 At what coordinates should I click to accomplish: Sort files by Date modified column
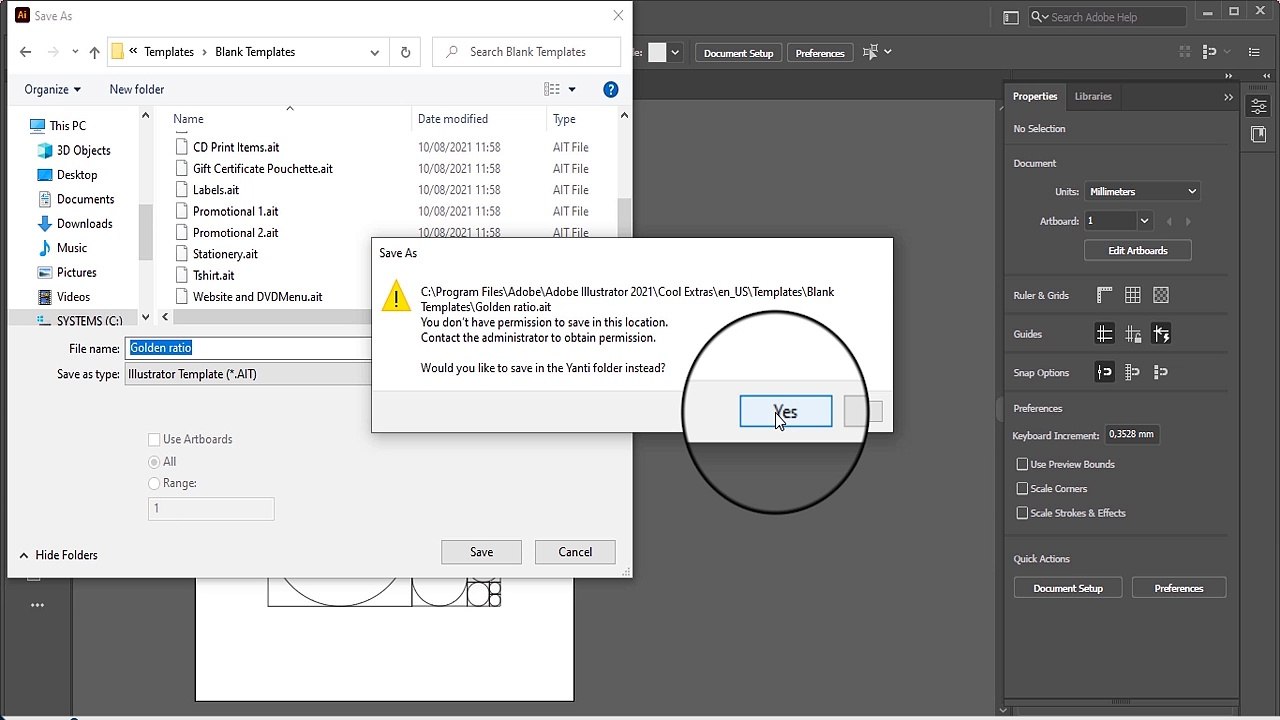pyautogui.click(x=453, y=119)
